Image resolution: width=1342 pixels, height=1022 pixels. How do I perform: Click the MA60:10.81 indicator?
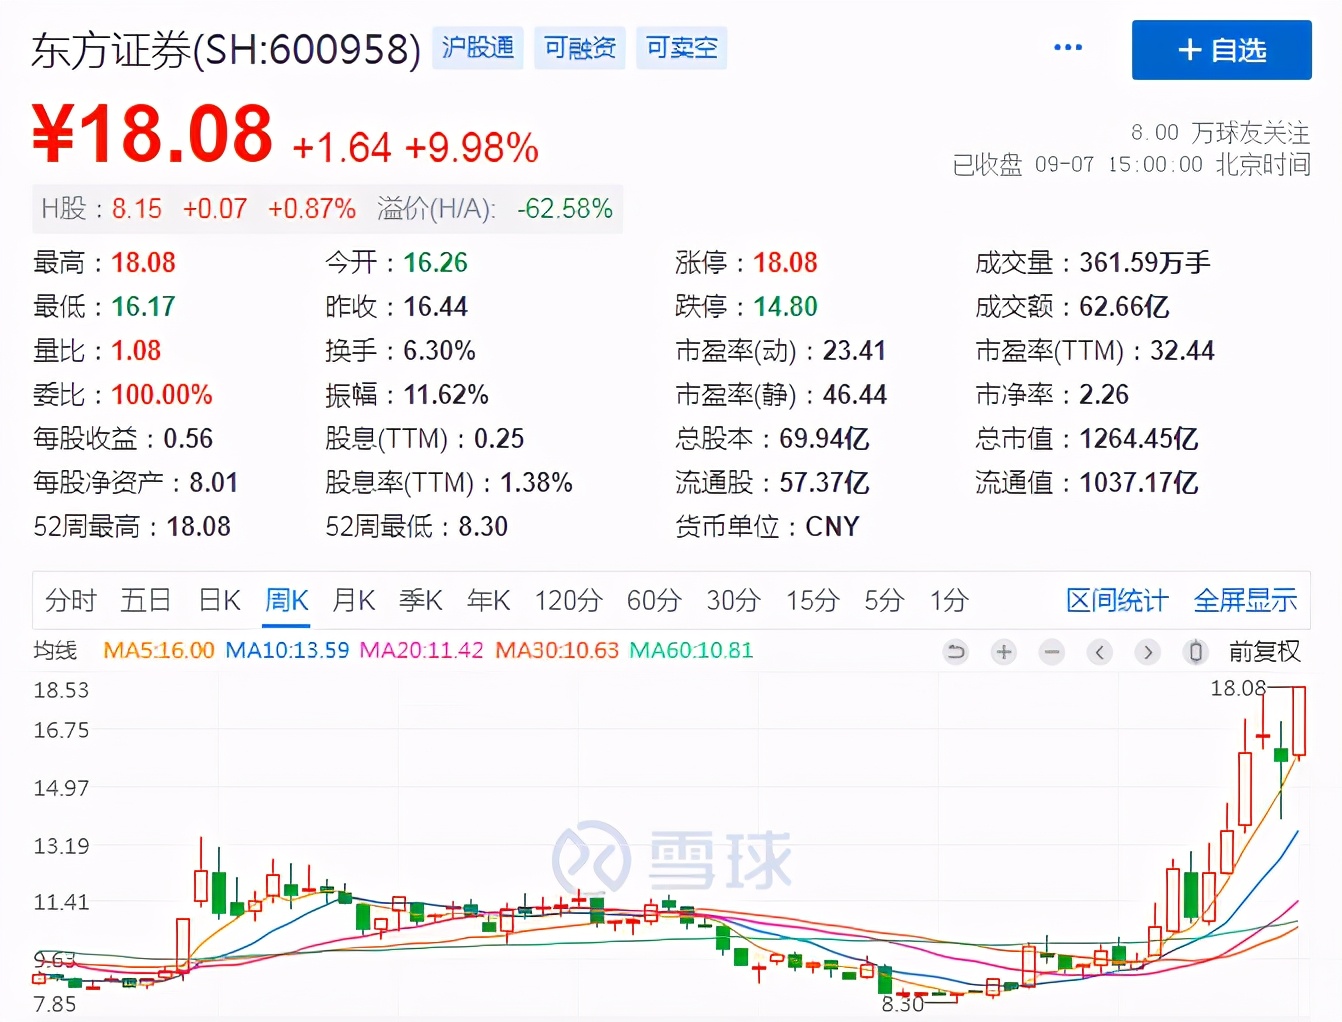[691, 651]
